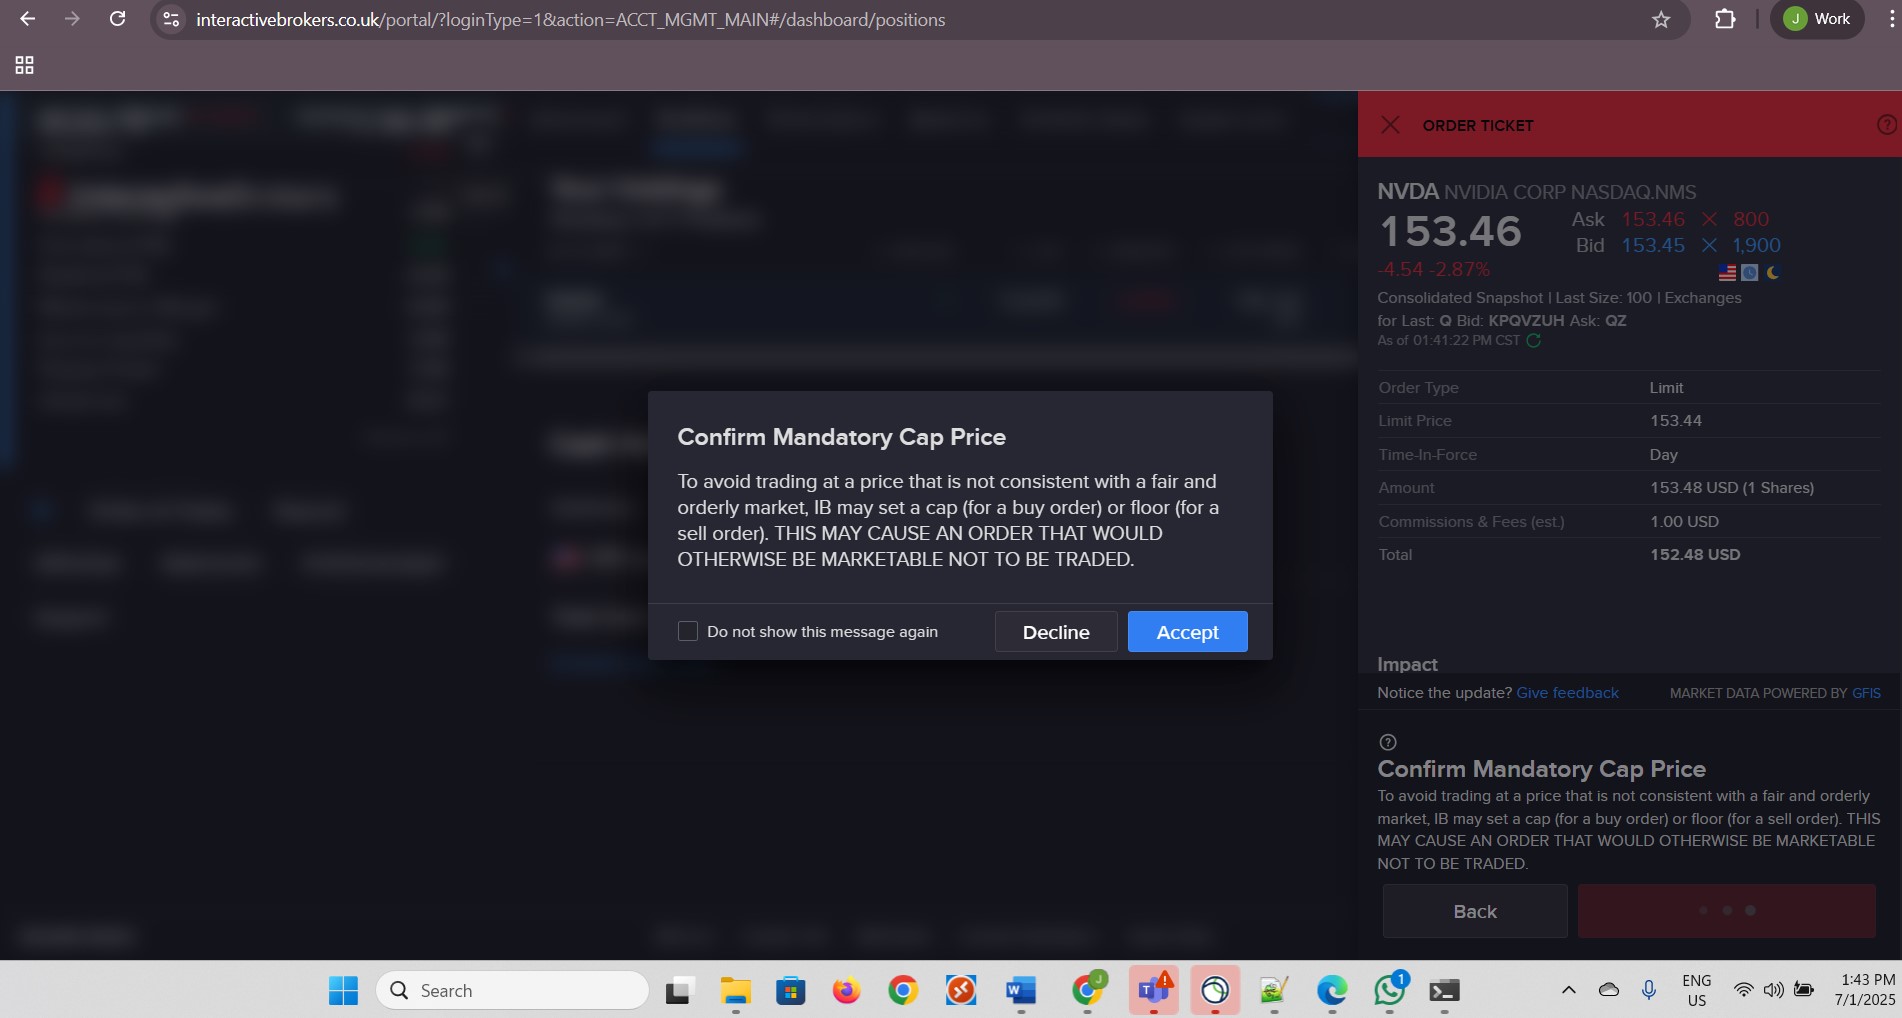Select amount 153.48 USD (1 Shares)
The width and height of the screenshot is (1902, 1018).
(x=1731, y=488)
